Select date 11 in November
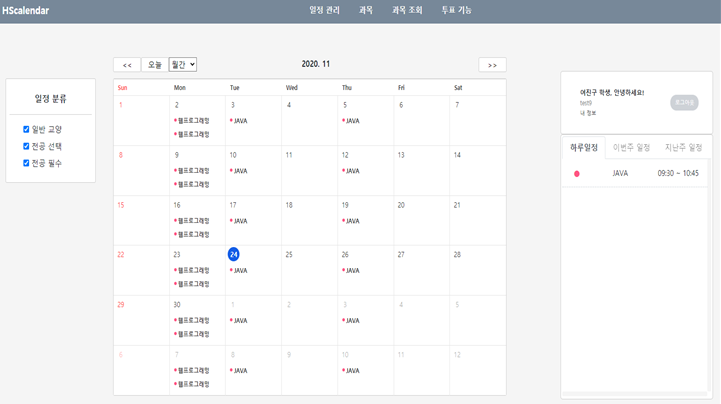The width and height of the screenshot is (721, 404). (x=289, y=155)
